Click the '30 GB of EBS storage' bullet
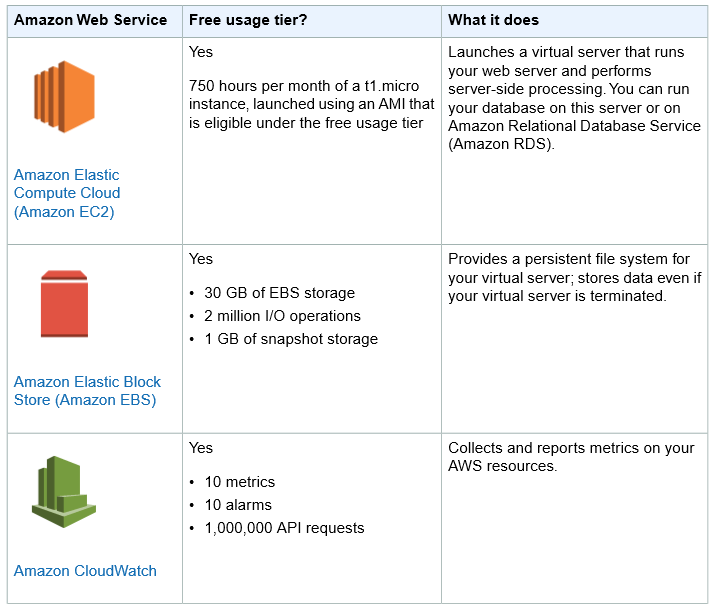712x607 pixels. pos(279,293)
